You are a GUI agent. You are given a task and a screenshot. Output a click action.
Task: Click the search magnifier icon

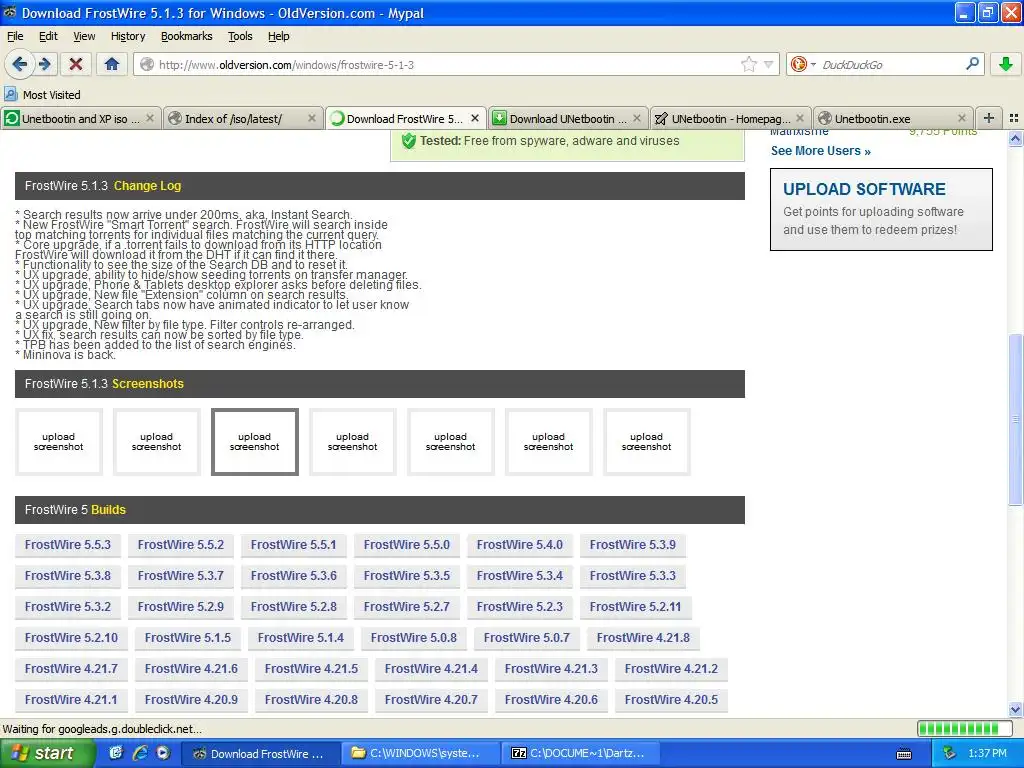(972, 64)
